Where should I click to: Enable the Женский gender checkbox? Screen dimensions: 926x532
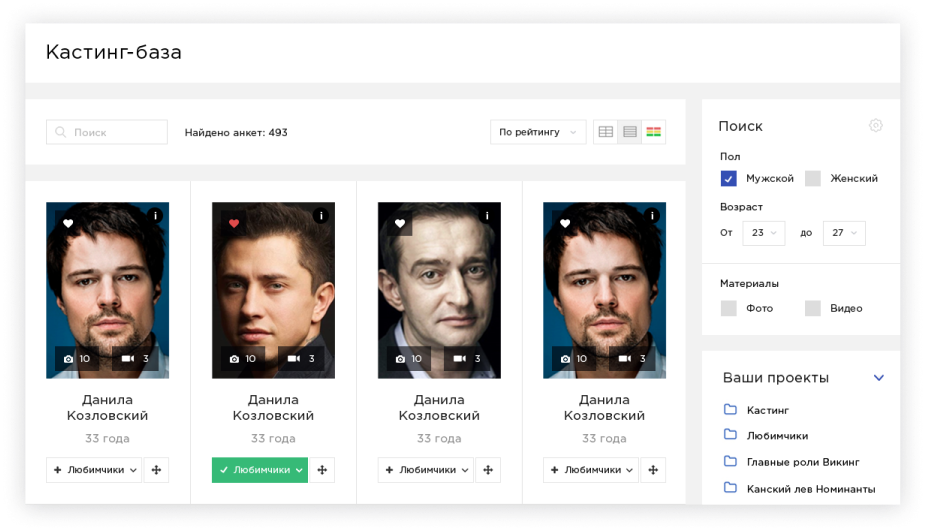point(813,179)
